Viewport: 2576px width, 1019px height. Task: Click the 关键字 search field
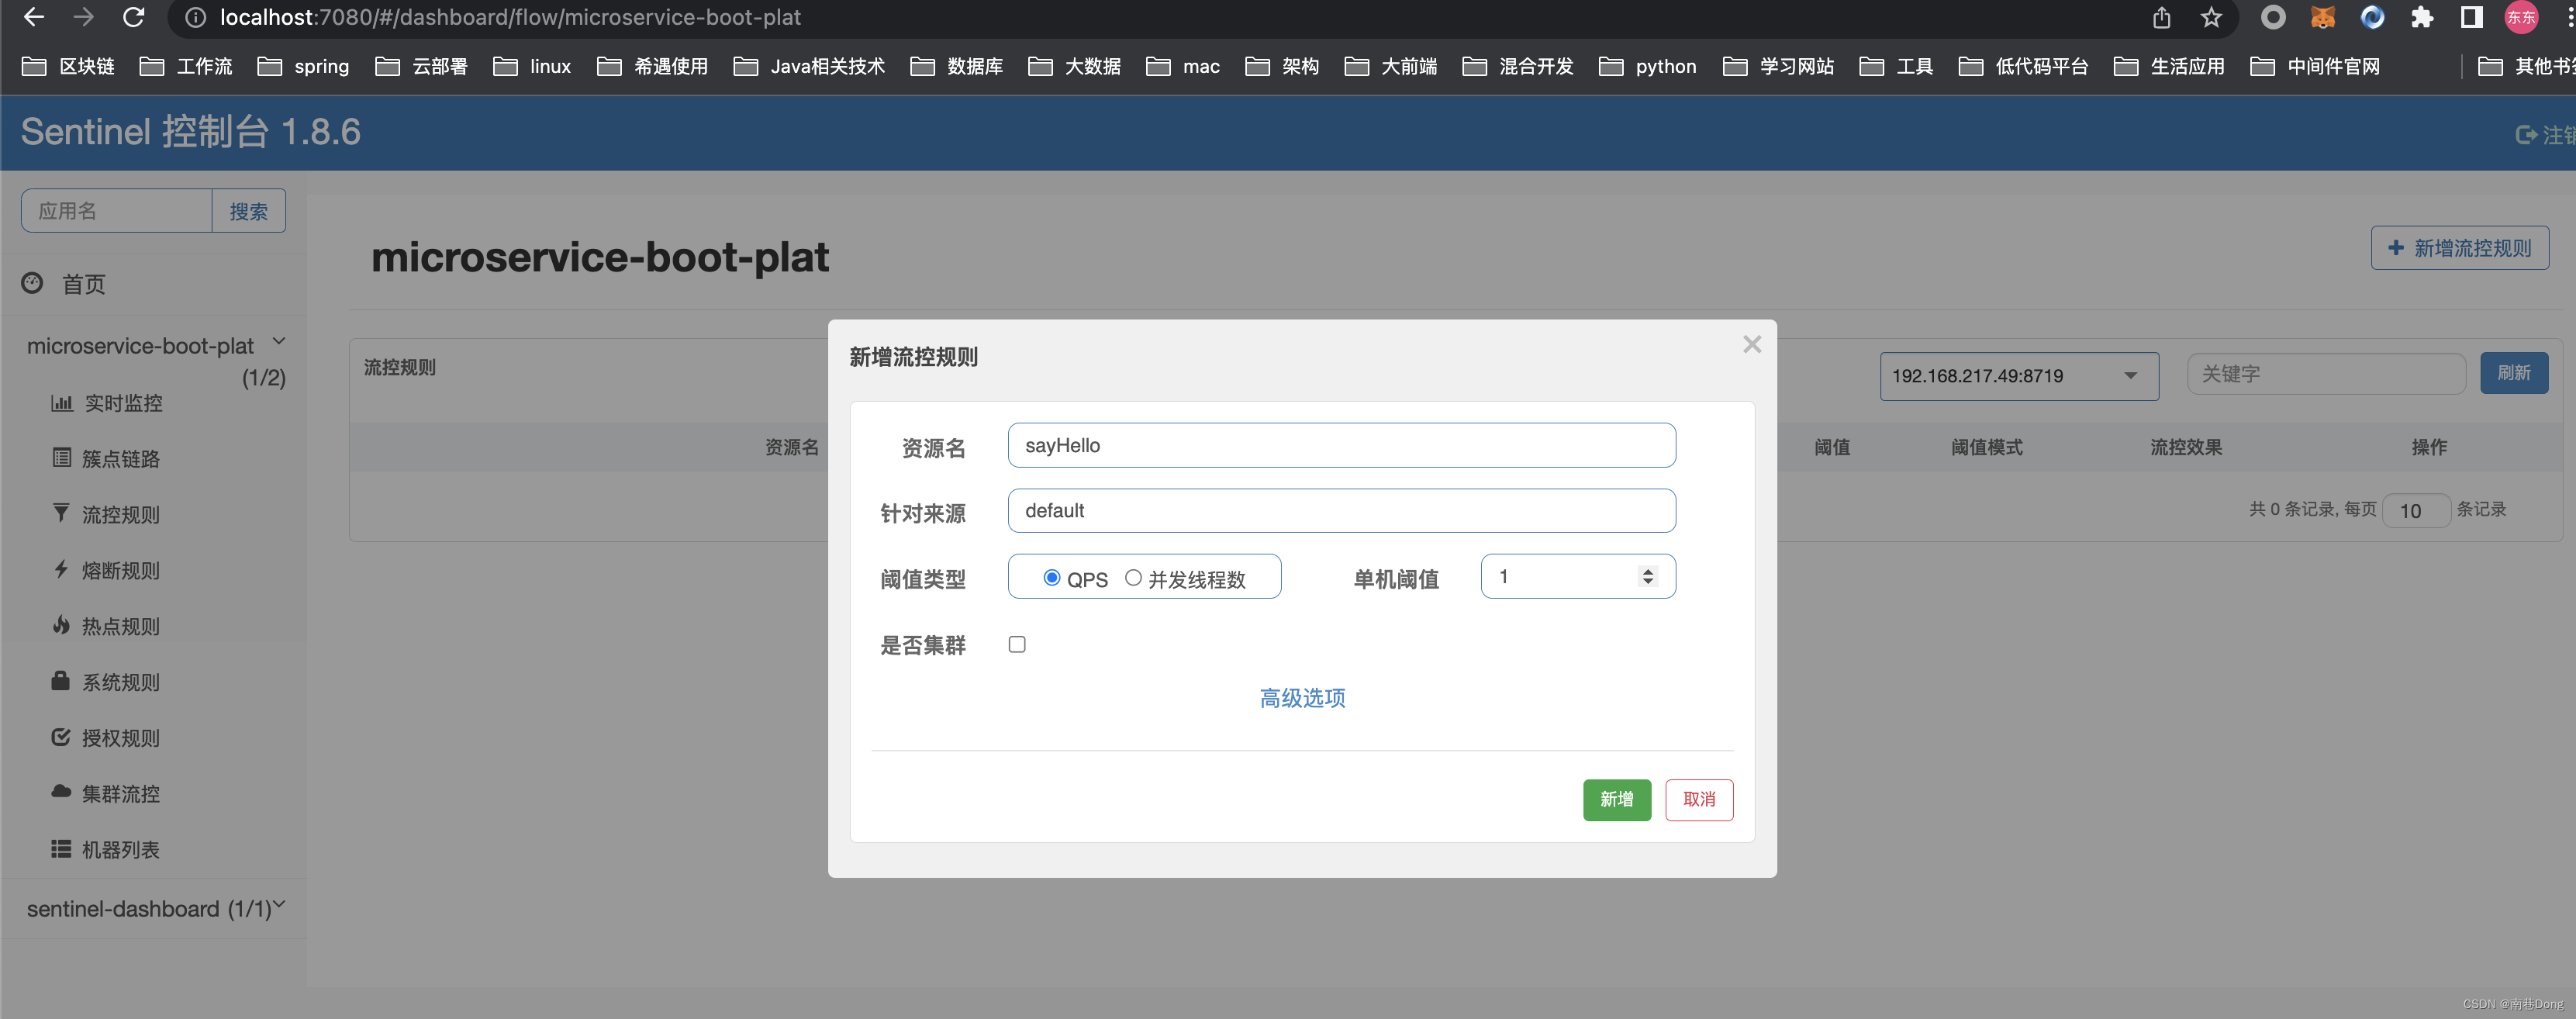click(2326, 373)
